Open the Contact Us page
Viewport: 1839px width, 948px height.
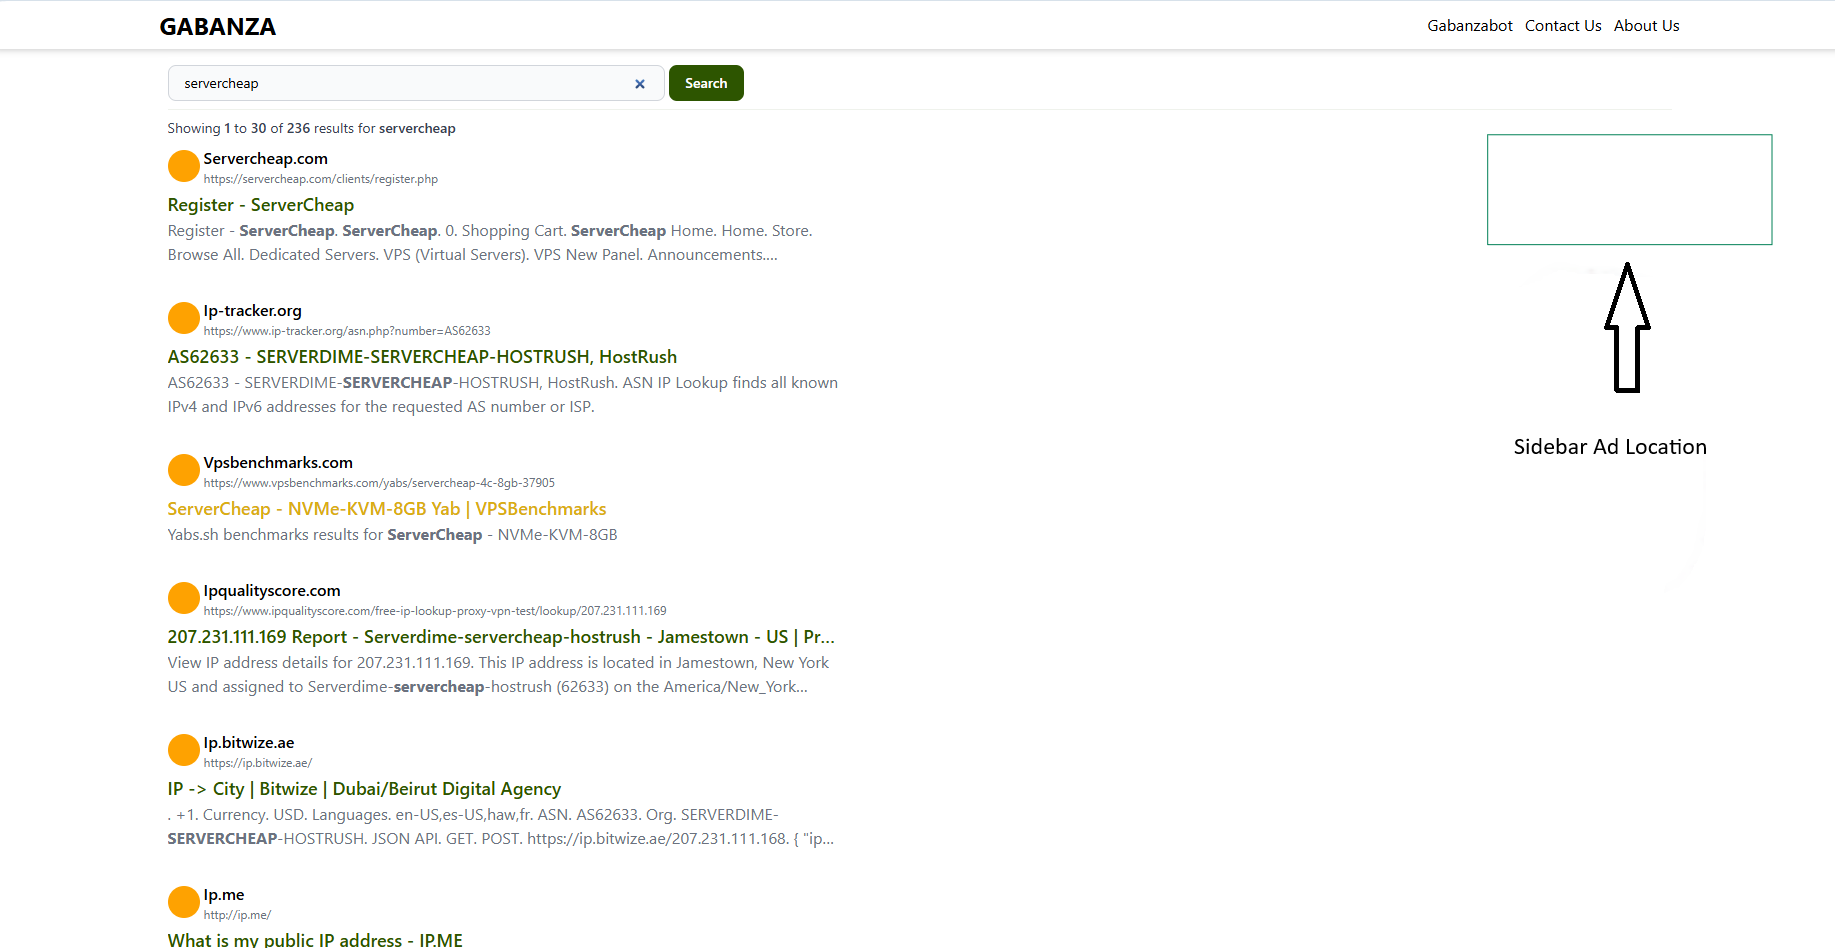pos(1563,26)
